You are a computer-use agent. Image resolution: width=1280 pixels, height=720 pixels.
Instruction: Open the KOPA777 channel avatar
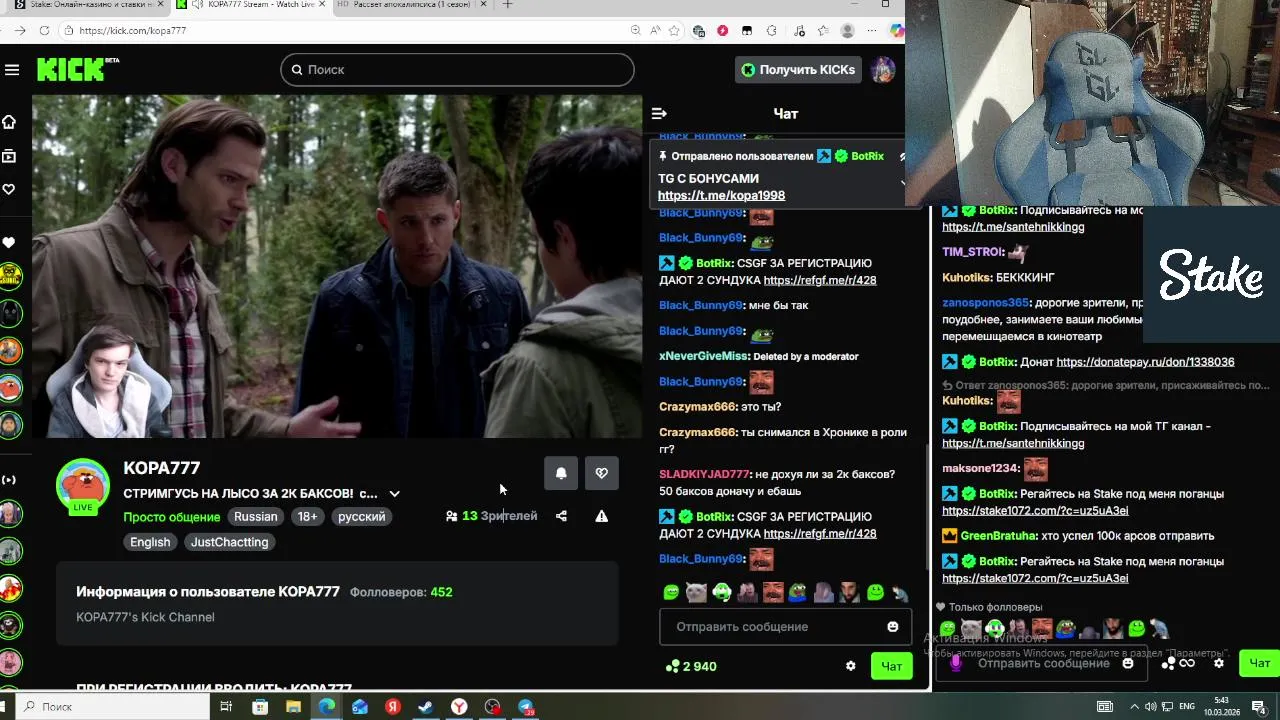pos(83,487)
